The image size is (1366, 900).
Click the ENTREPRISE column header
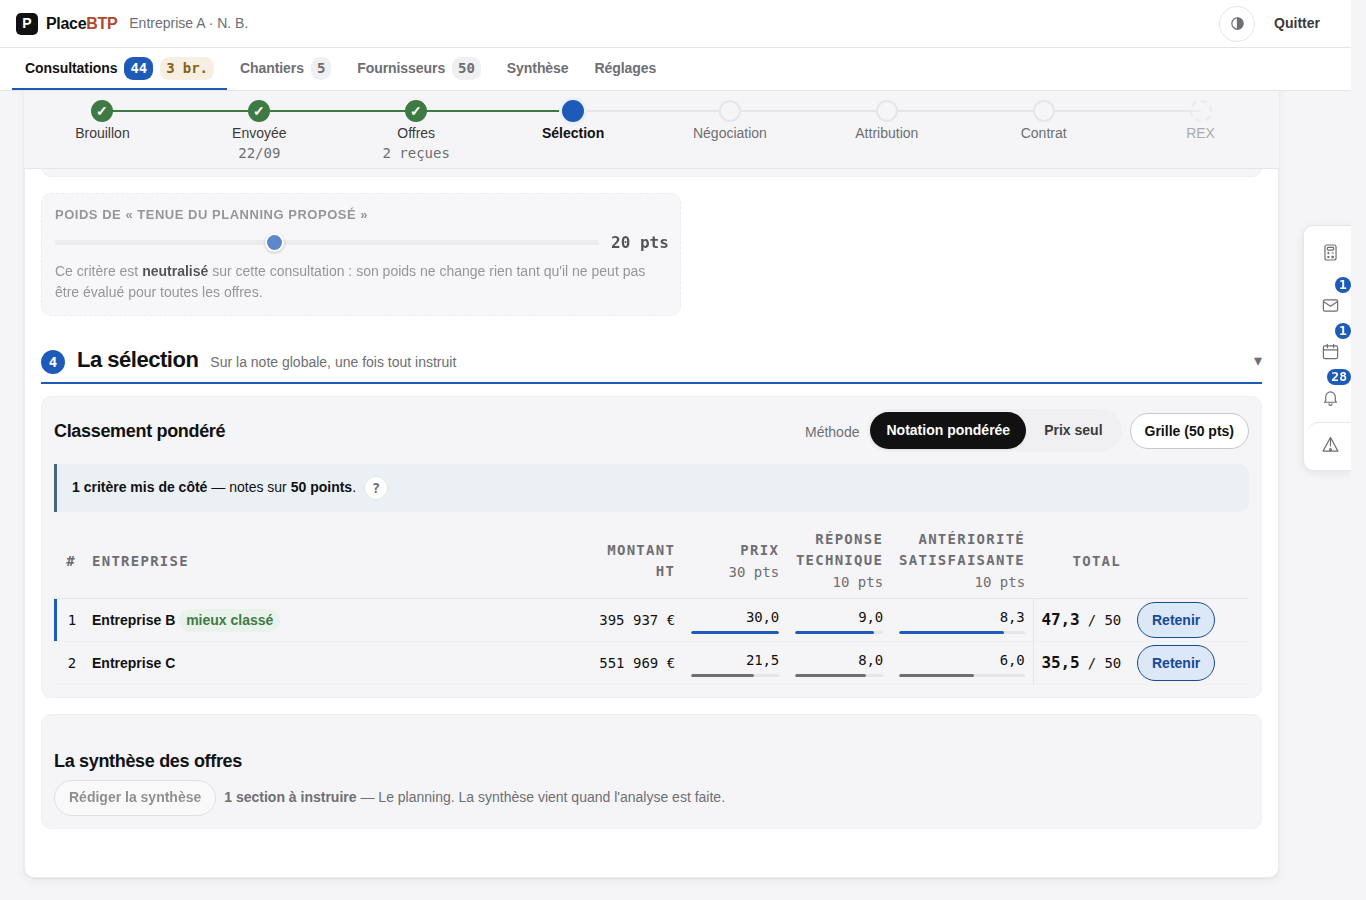tap(140, 561)
